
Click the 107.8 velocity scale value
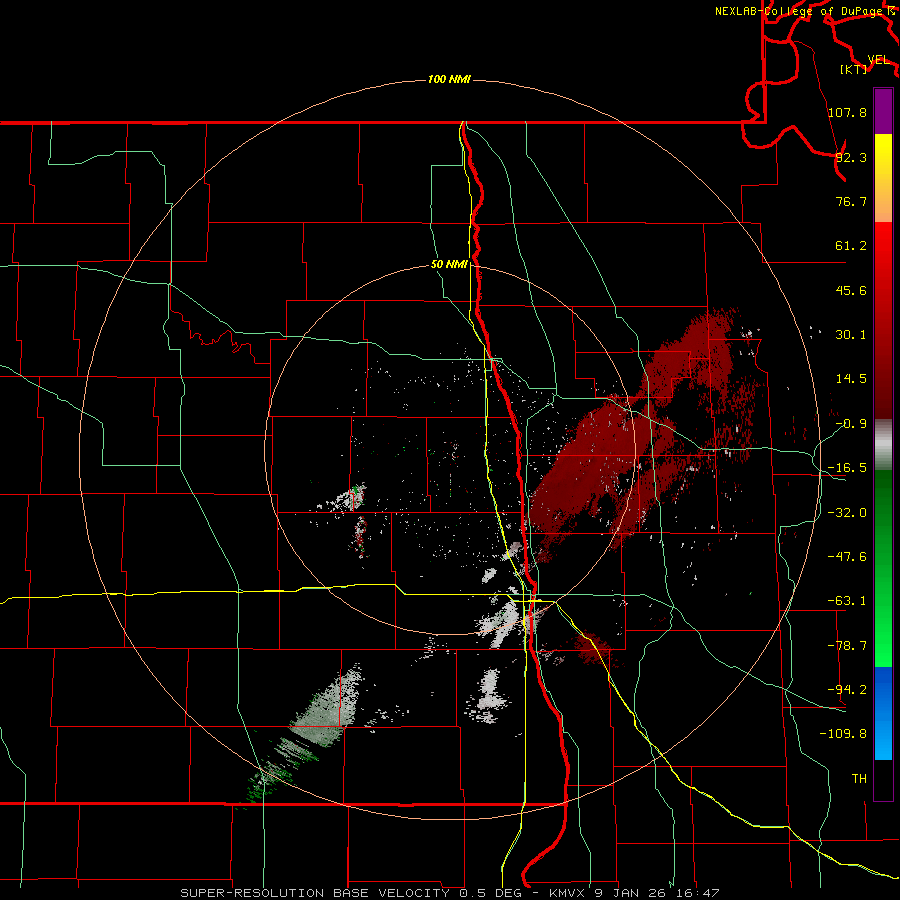[847, 112]
